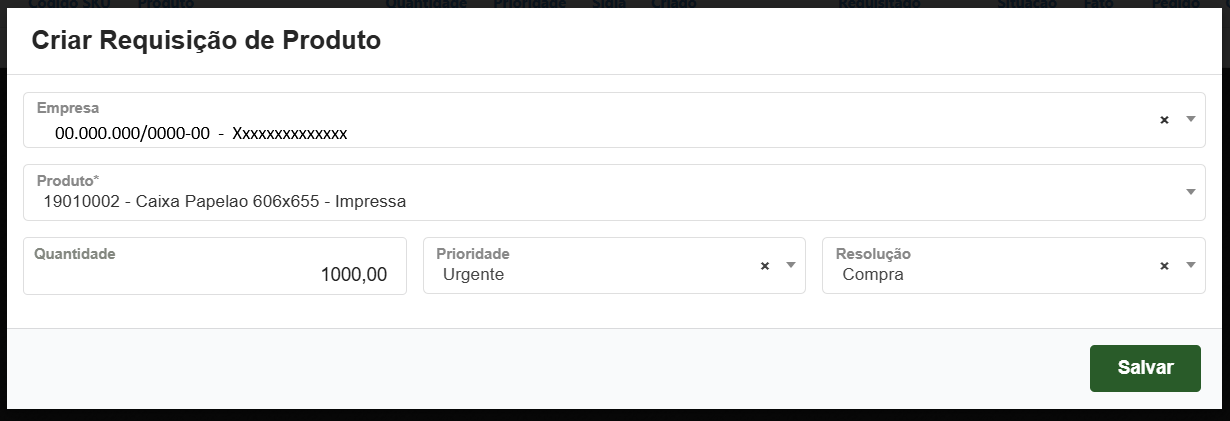Select the company text 00.000.000/0000-00
Image resolution: width=1230 pixels, height=421 pixels.
[x=132, y=133]
